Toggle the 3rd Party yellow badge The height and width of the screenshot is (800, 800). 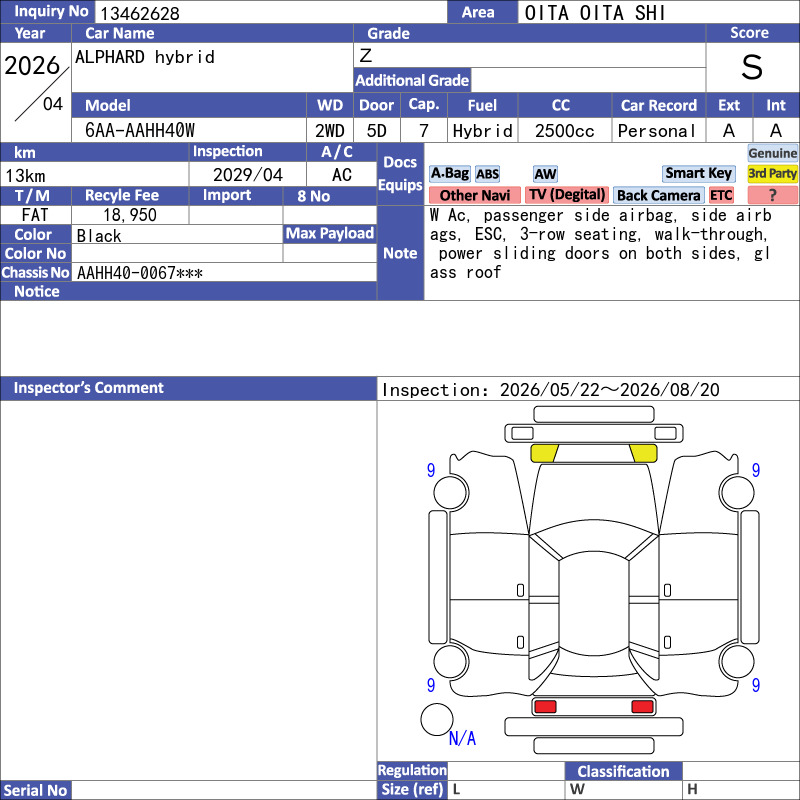point(772,173)
